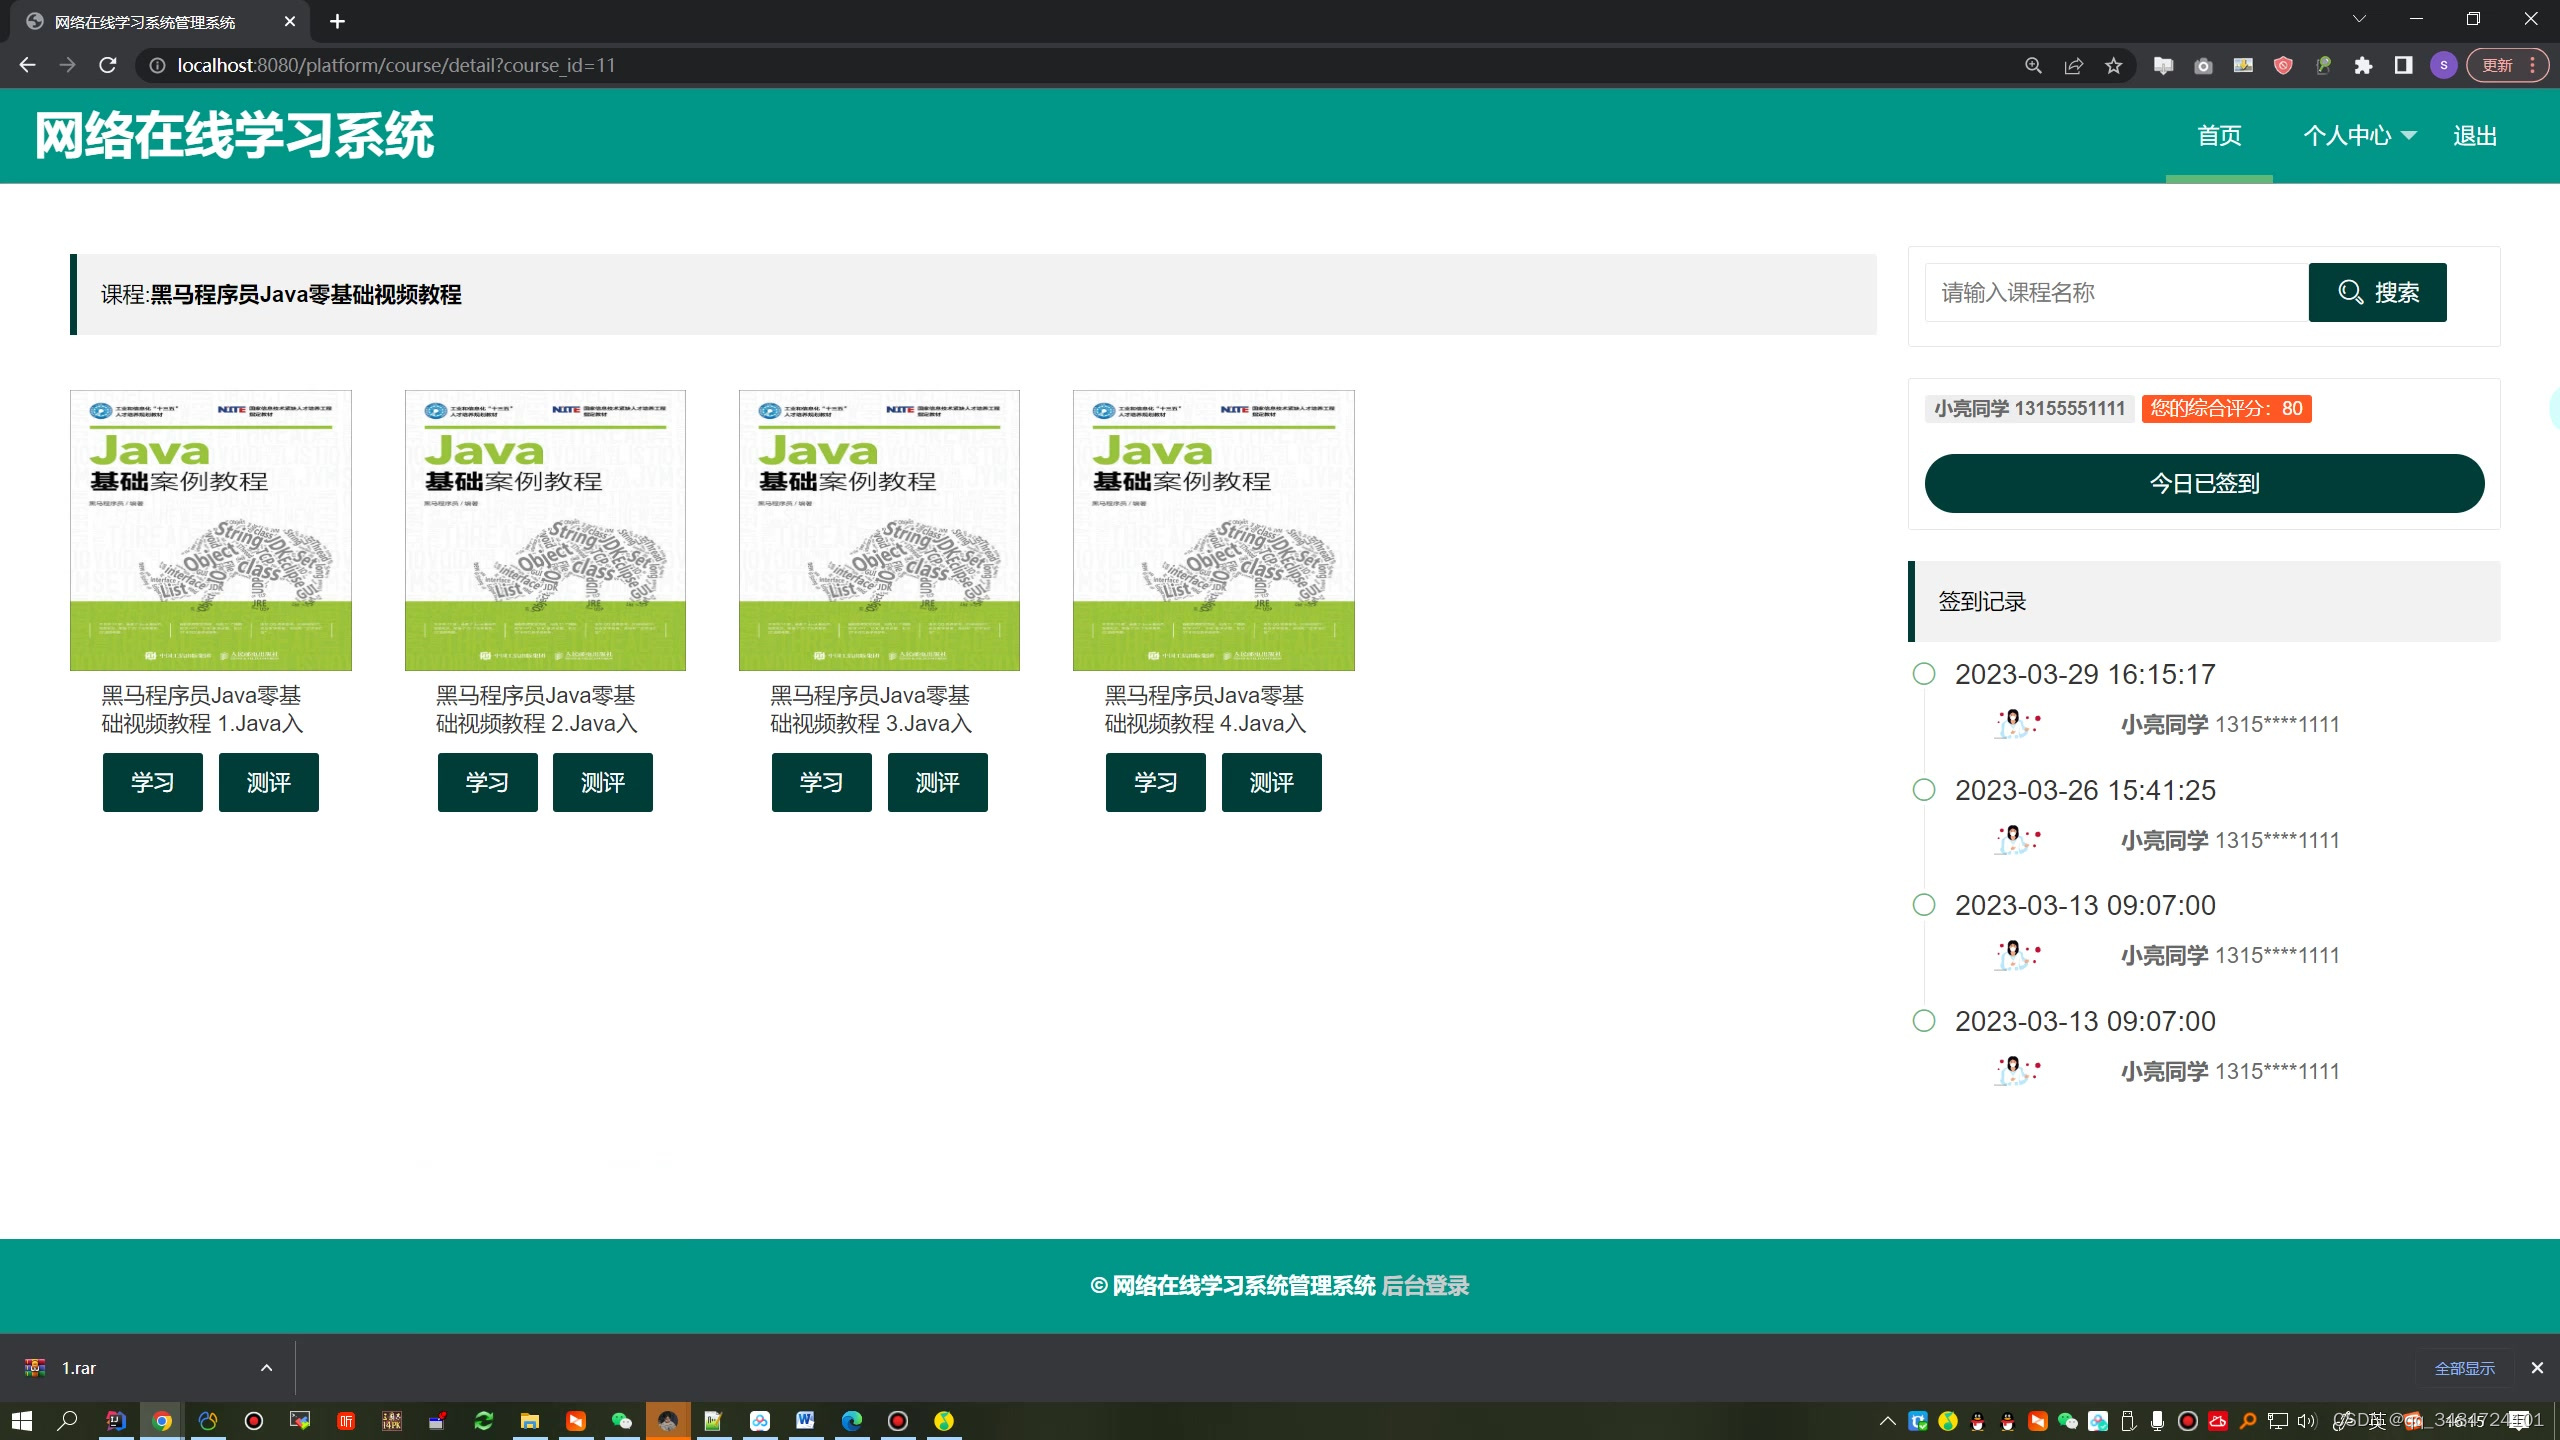This screenshot has height=1440, width=2560.
Task: Open the tab search chevron
Action: pyautogui.click(x=2359, y=19)
